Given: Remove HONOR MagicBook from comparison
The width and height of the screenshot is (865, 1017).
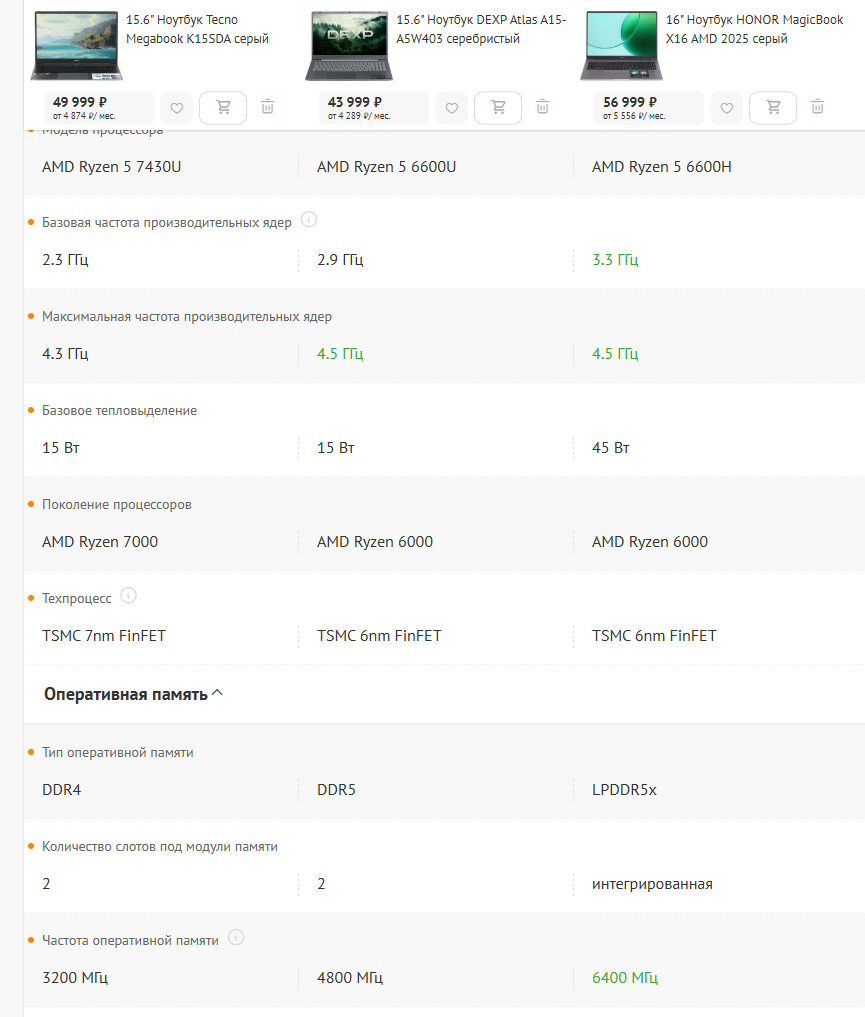Looking at the screenshot, I should click(x=818, y=107).
